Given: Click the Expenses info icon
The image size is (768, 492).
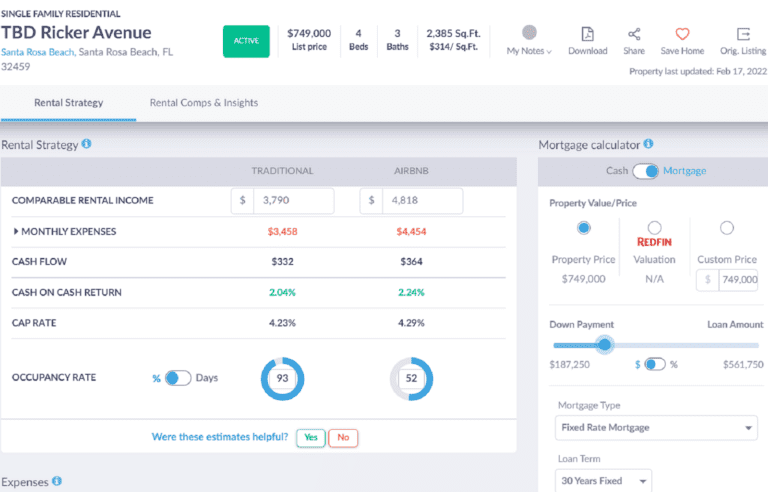Looking at the screenshot, I should click(x=57, y=482).
